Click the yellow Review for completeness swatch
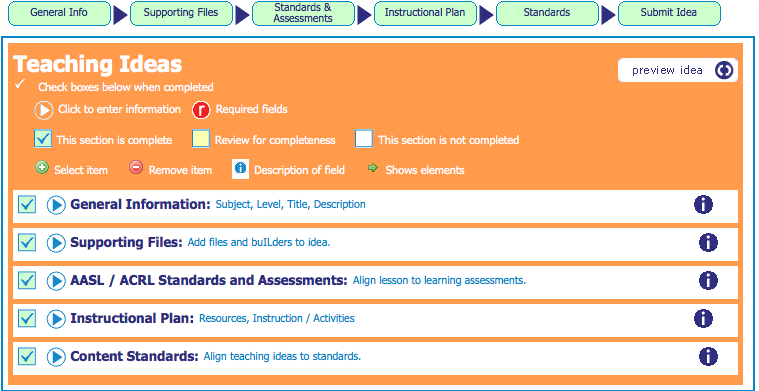 201,139
